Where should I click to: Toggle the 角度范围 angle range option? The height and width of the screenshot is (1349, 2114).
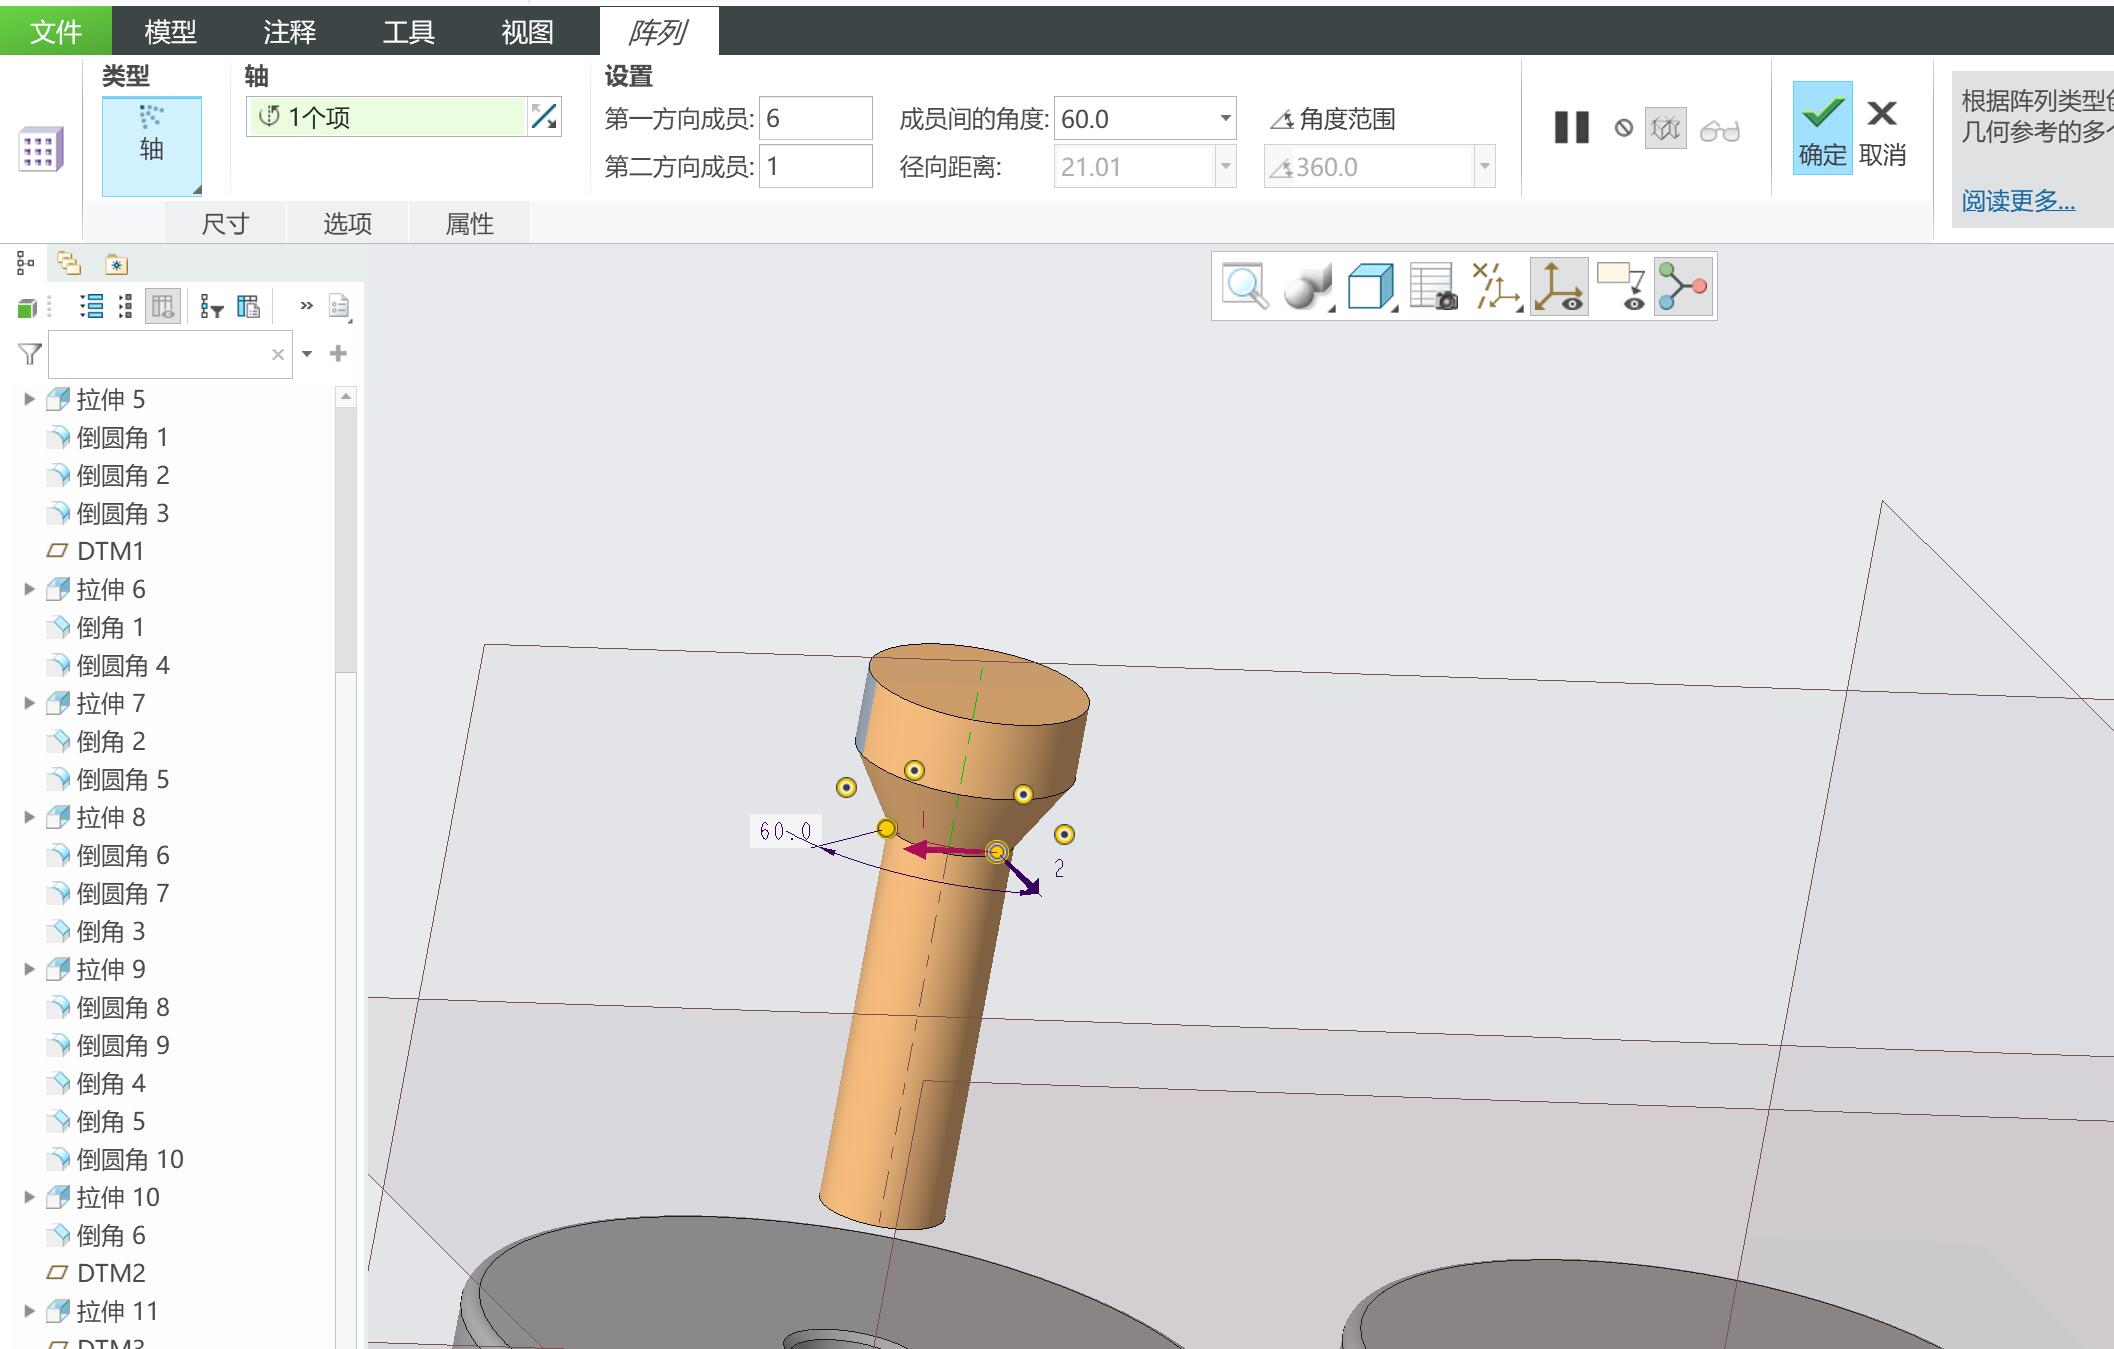[x=1333, y=120]
